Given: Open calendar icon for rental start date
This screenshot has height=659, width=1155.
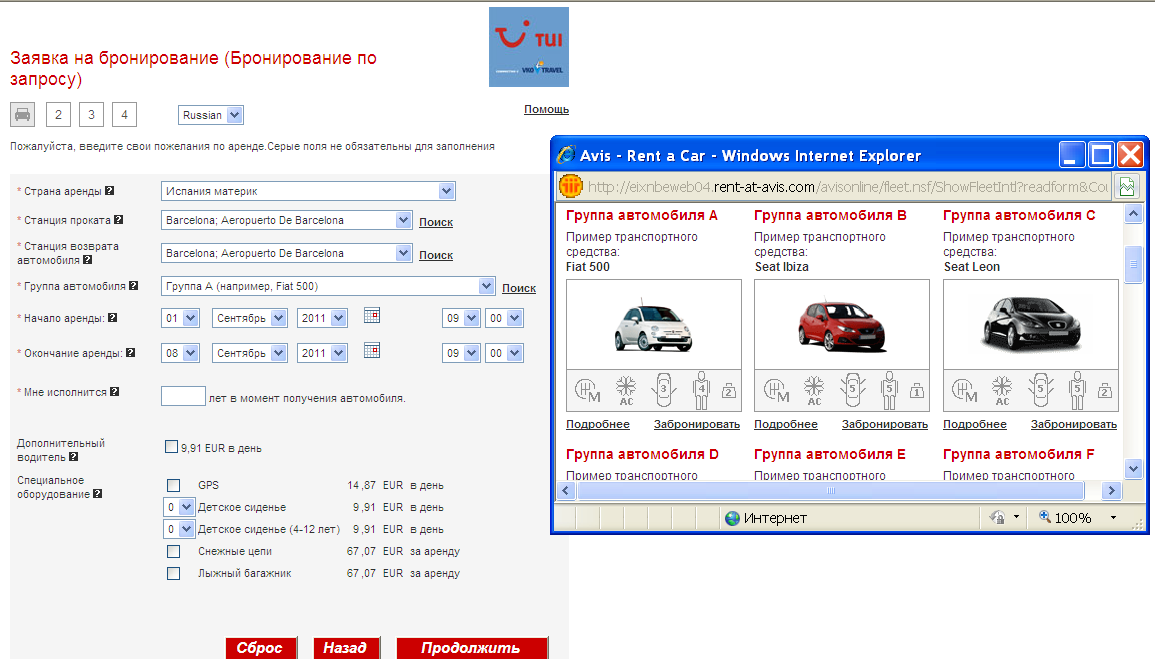Looking at the screenshot, I should point(372,316).
